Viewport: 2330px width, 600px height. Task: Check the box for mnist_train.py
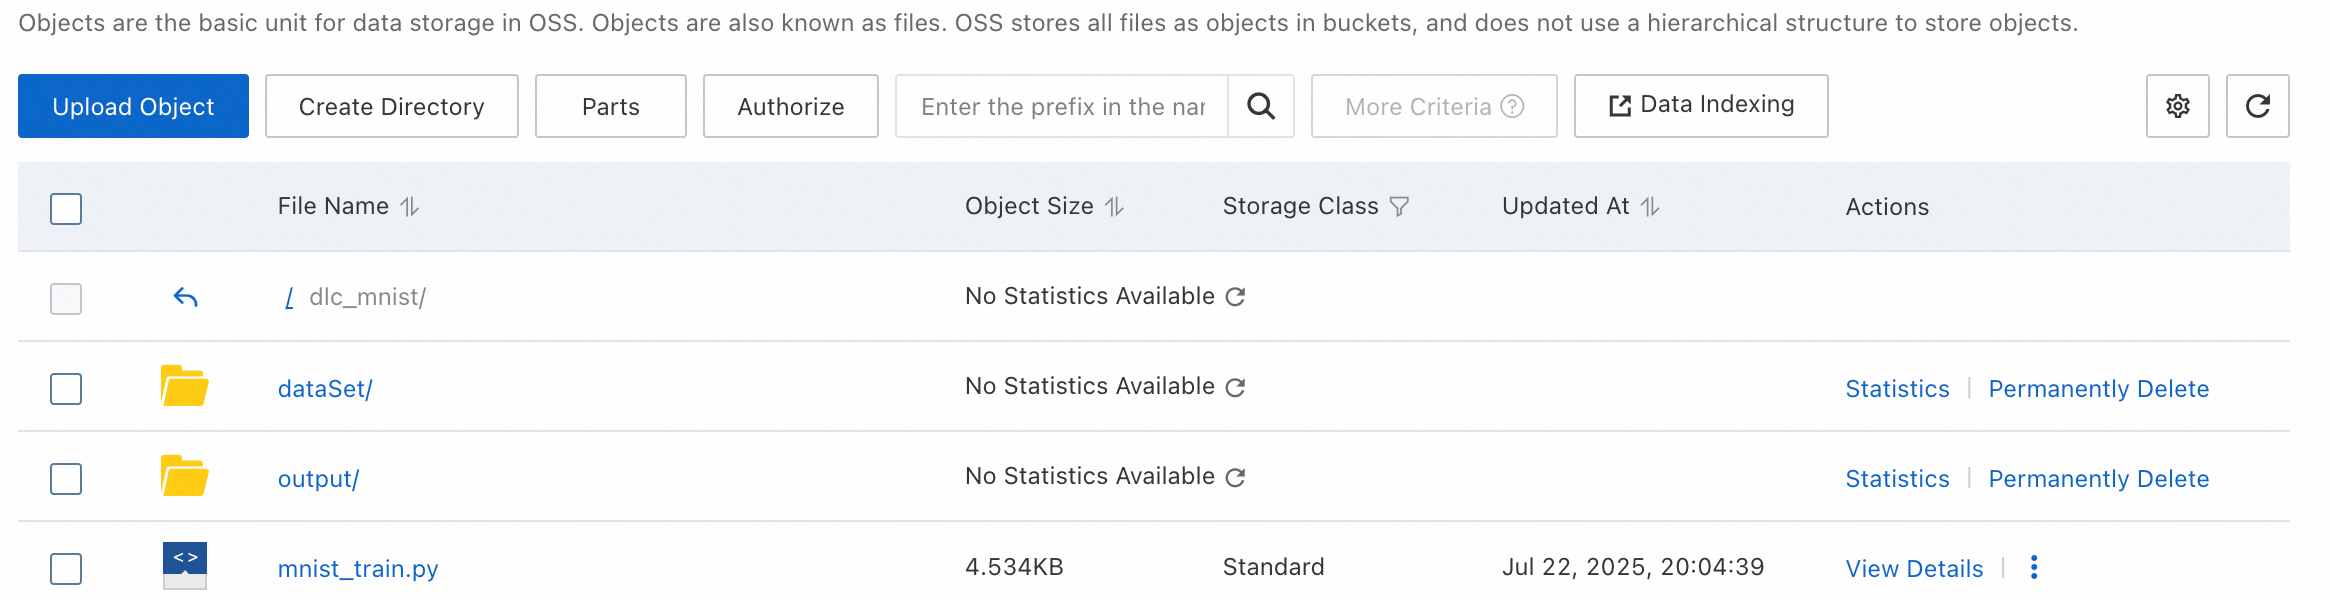(x=66, y=568)
